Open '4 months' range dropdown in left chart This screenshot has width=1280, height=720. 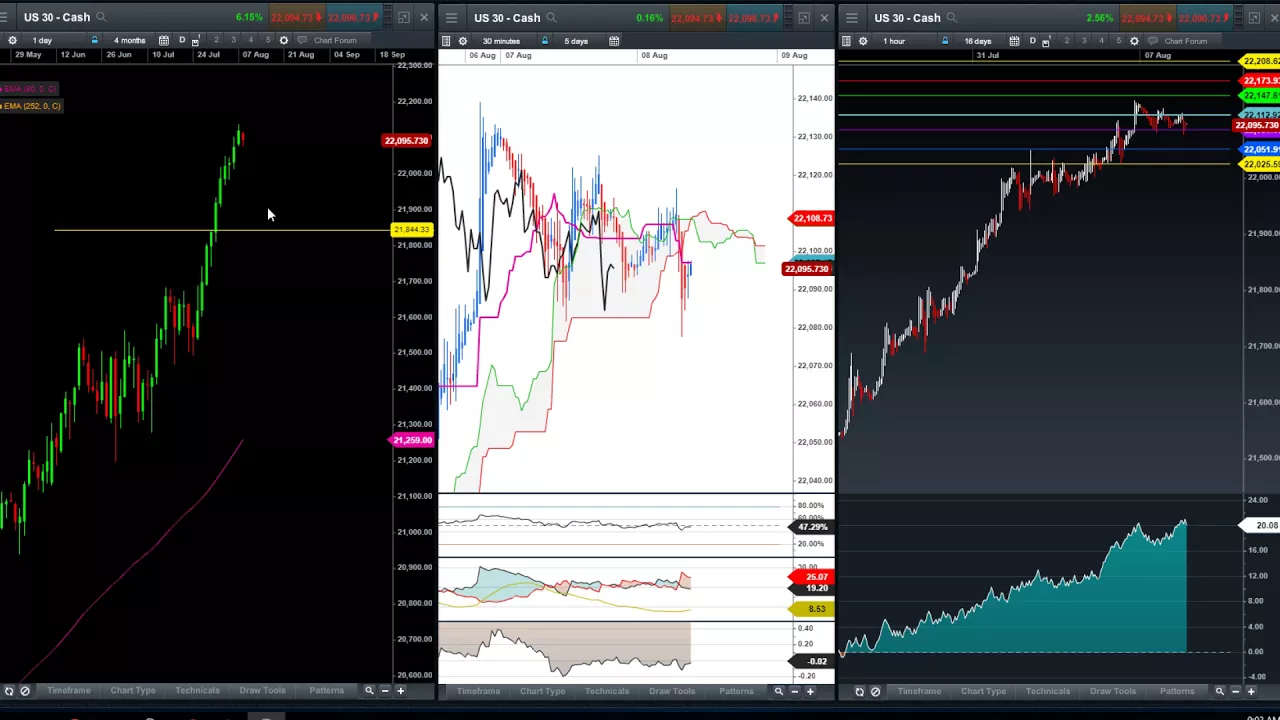(130, 40)
